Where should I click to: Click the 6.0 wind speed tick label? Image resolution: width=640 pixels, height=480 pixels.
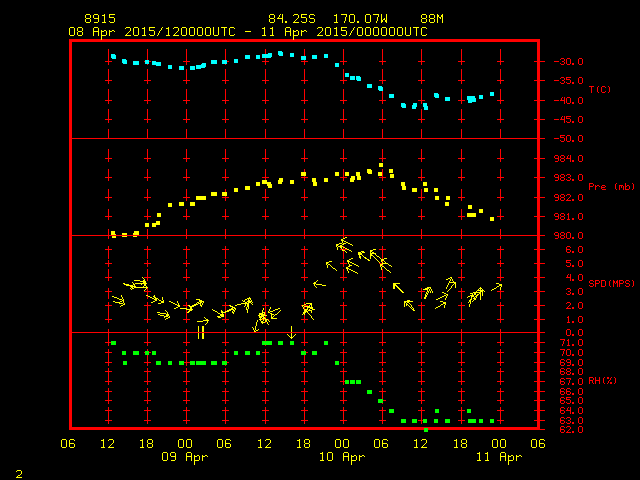point(574,250)
